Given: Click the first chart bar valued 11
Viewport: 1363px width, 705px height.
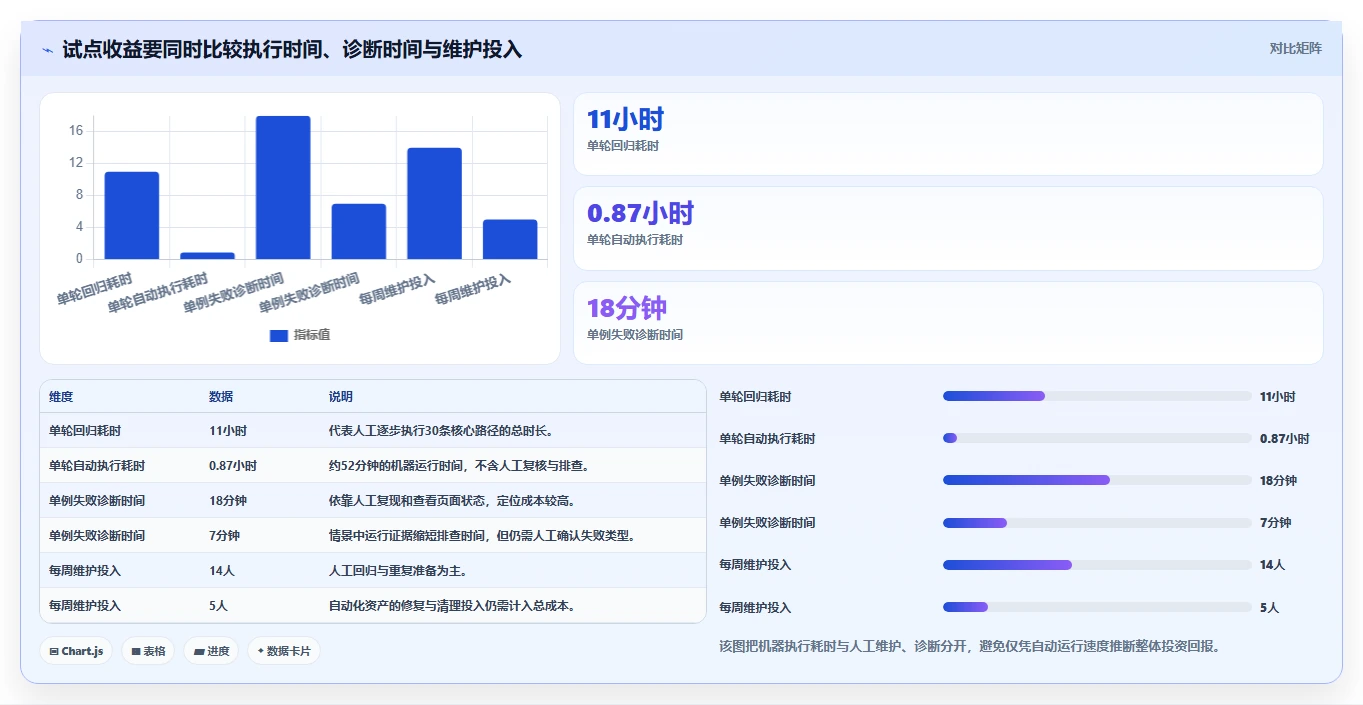Looking at the screenshot, I should point(132,215).
